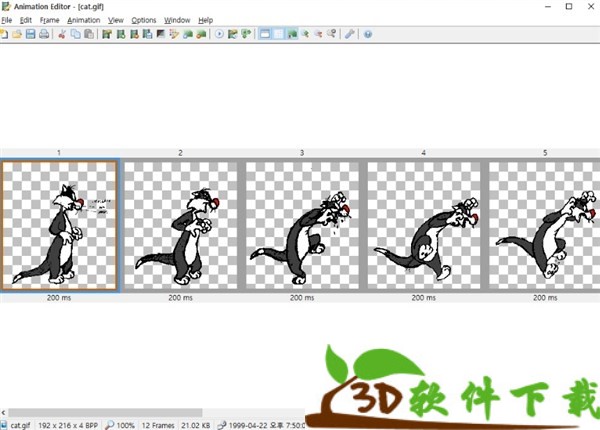Click the frame number label 1
The height and width of the screenshot is (430, 600).
[x=59, y=153]
